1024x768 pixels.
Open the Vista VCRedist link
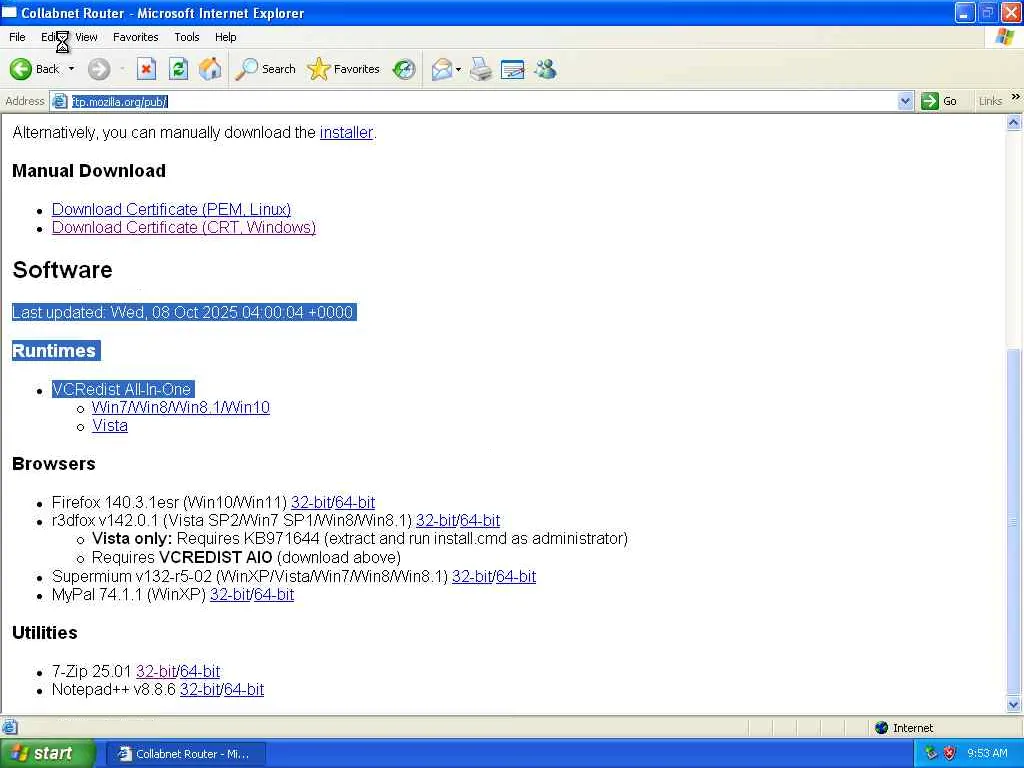point(110,426)
